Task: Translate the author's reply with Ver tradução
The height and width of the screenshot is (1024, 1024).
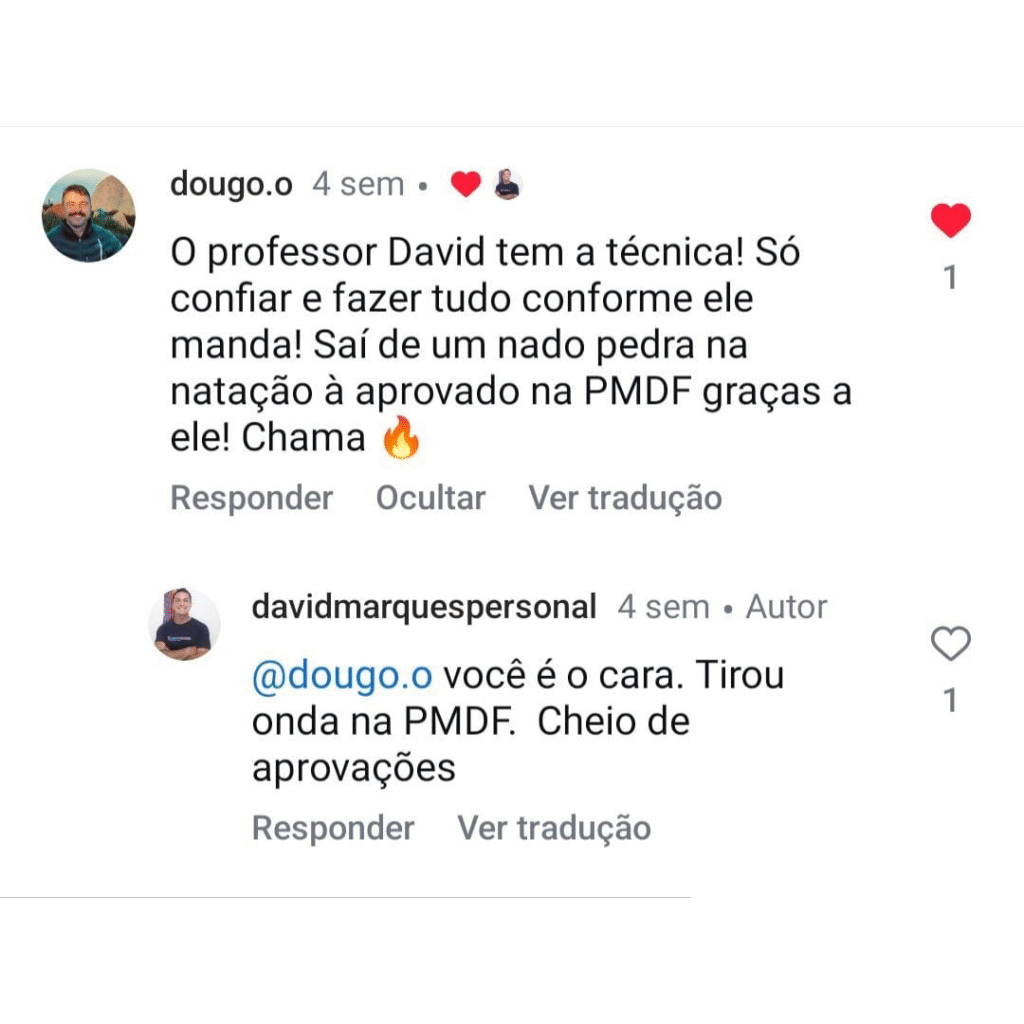Action: pyautogui.click(x=554, y=828)
